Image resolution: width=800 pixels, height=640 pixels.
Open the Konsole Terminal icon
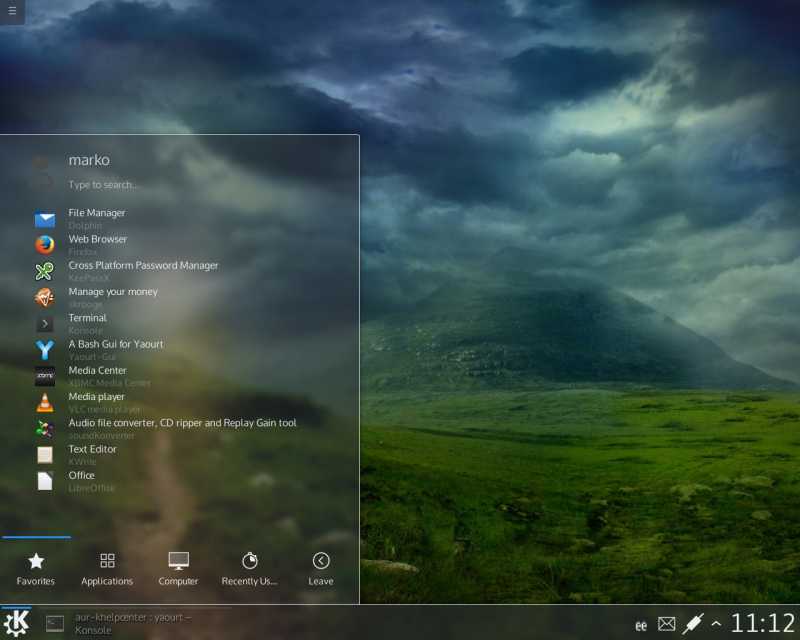[x=45, y=324]
